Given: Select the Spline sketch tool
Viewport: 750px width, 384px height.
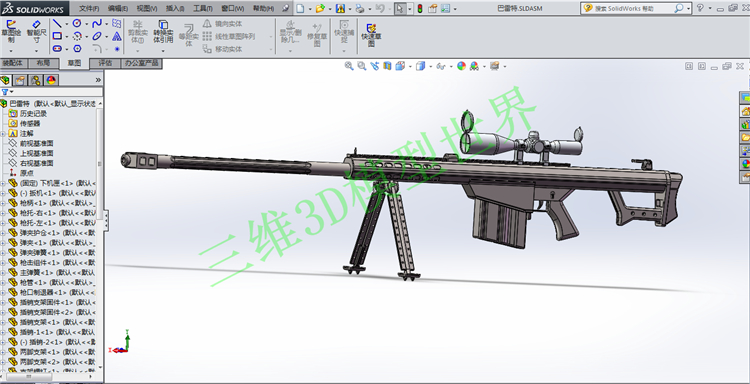Looking at the screenshot, I should (x=97, y=23).
